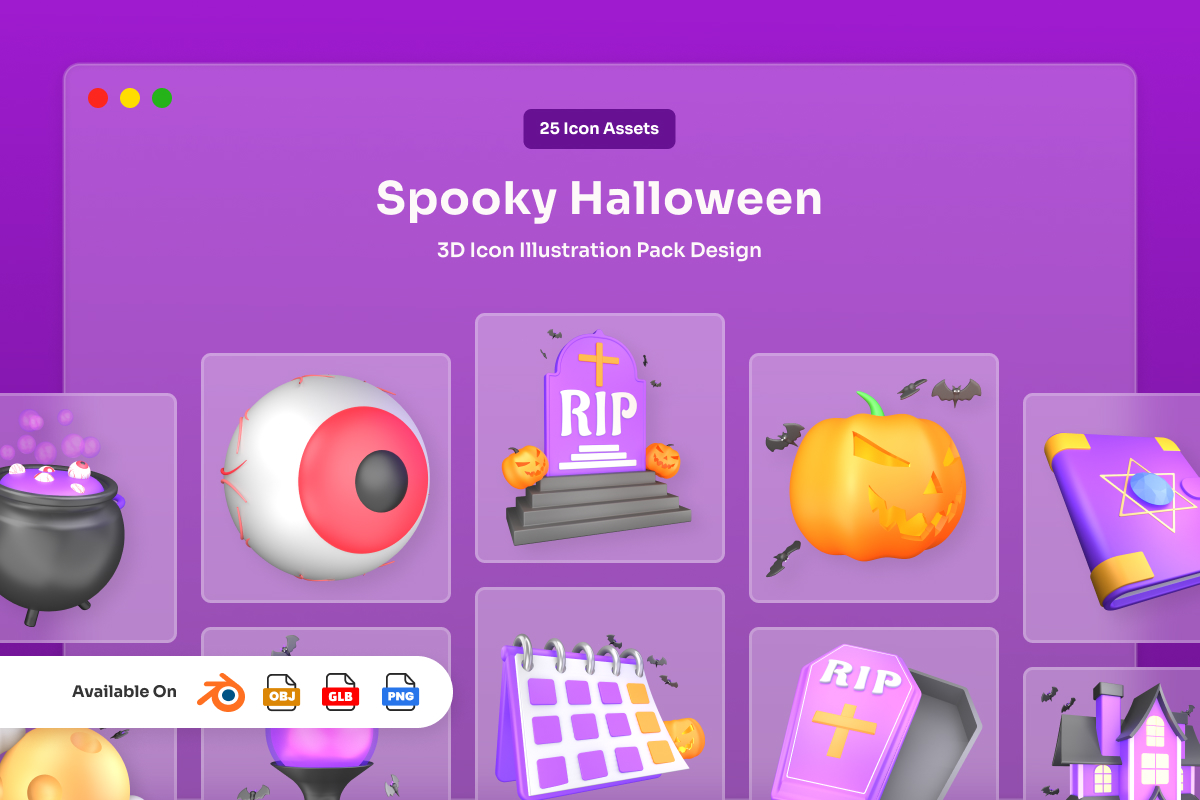Viewport: 1200px width, 800px height.
Task: Select the GLB file format icon
Action: [x=340, y=692]
